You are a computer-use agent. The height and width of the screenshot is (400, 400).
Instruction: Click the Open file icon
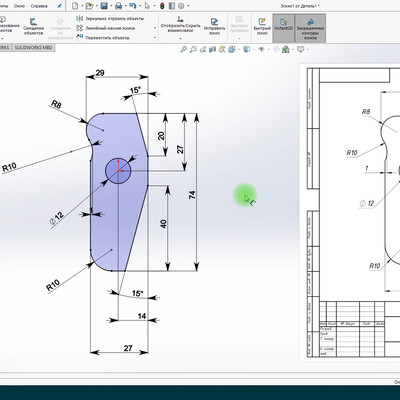click(89, 6)
